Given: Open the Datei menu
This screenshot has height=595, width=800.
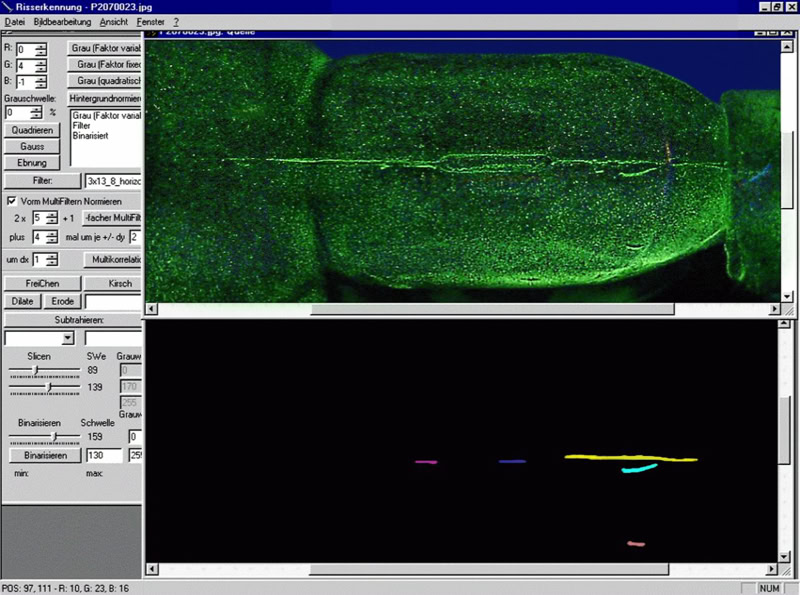Looking at the screenshot, I should tap(15, 21).
